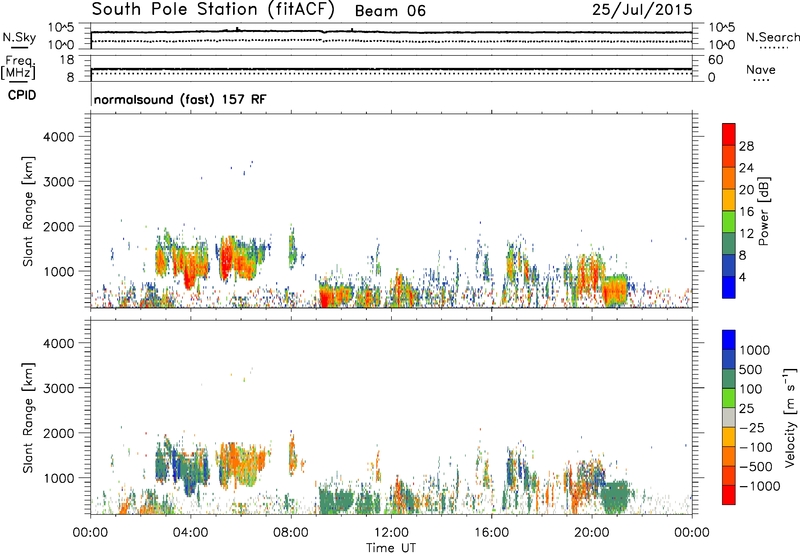This screenshot has height=554, width=800.
Task: Select 'Slant Range [km]' label of power panel
Action: click(x=28, y=211)
